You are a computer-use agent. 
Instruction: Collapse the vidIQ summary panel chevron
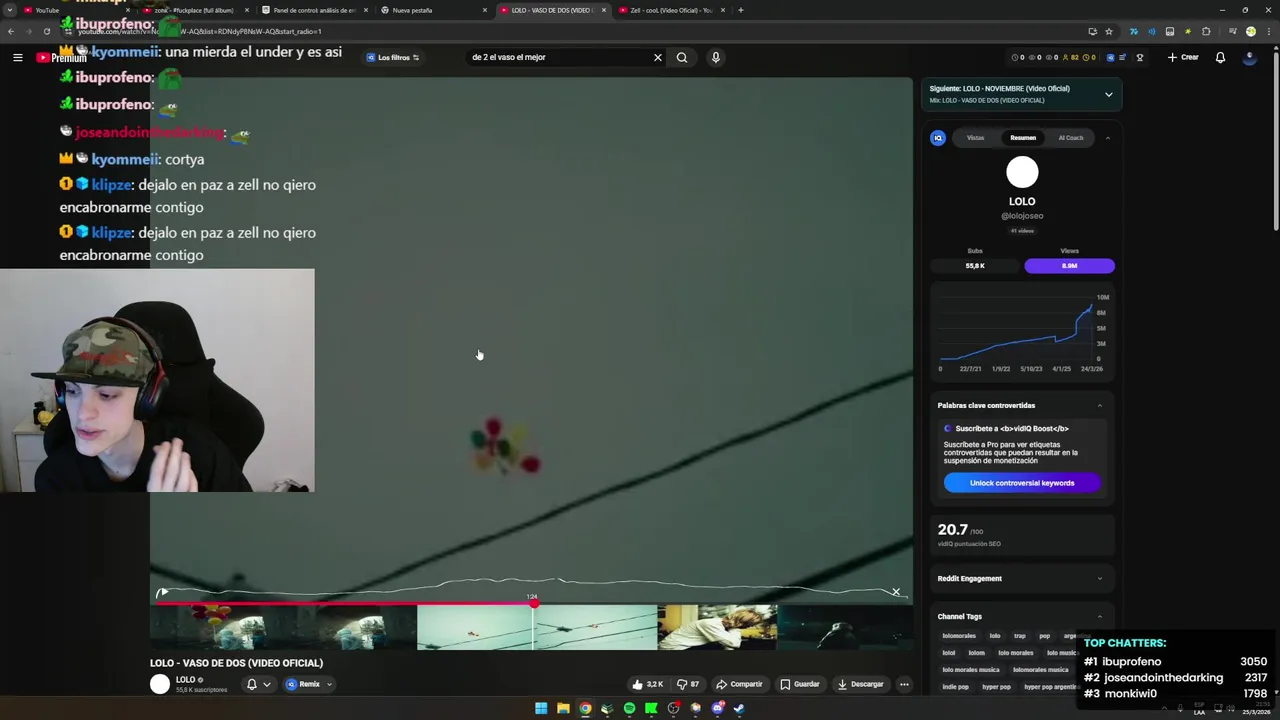click(x=1107, y=138)
